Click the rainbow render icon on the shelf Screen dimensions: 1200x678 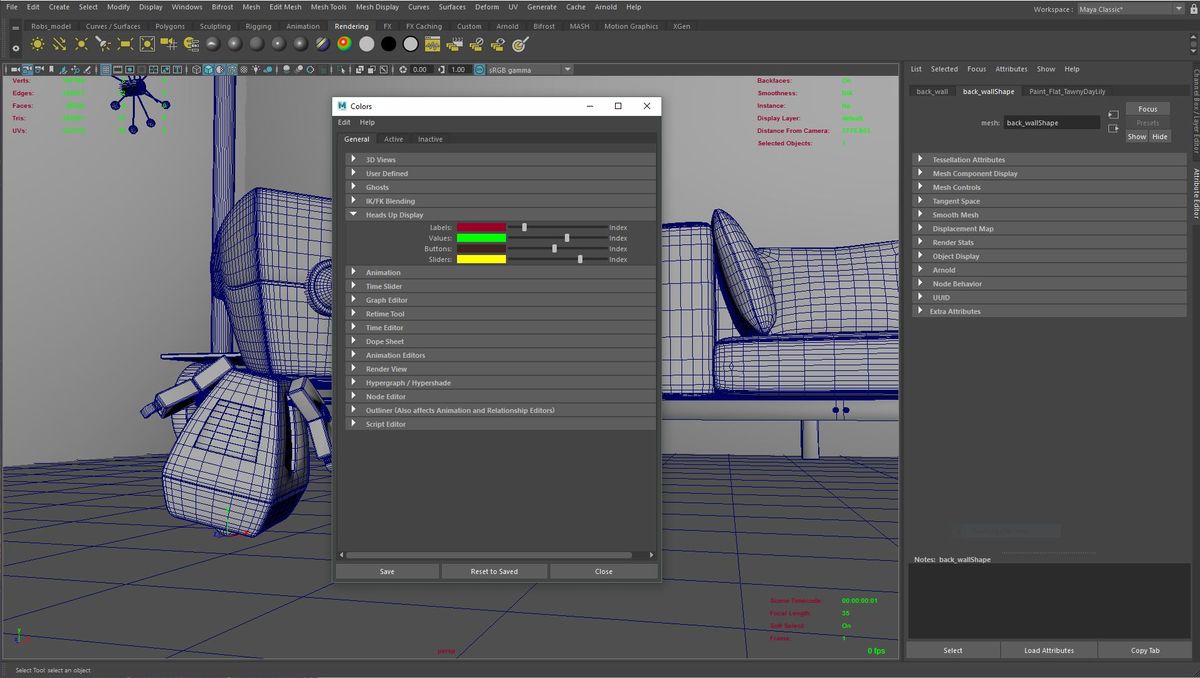344,43
